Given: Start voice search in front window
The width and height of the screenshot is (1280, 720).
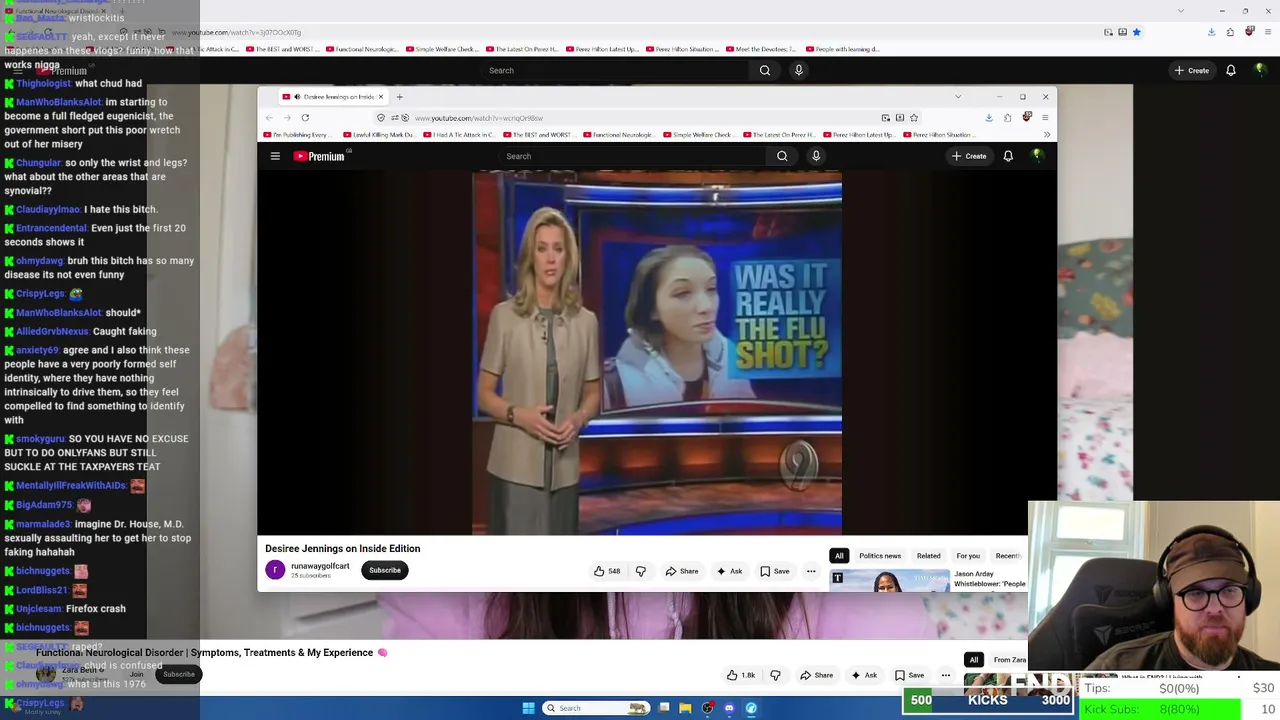Looking at the screenshot, I should (x=816, y=156).
